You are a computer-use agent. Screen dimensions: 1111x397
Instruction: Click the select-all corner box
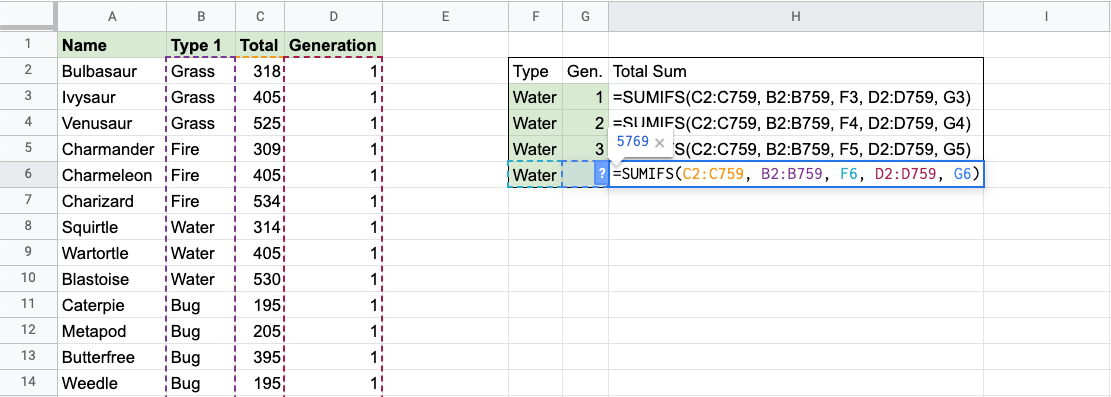point(28,16)
